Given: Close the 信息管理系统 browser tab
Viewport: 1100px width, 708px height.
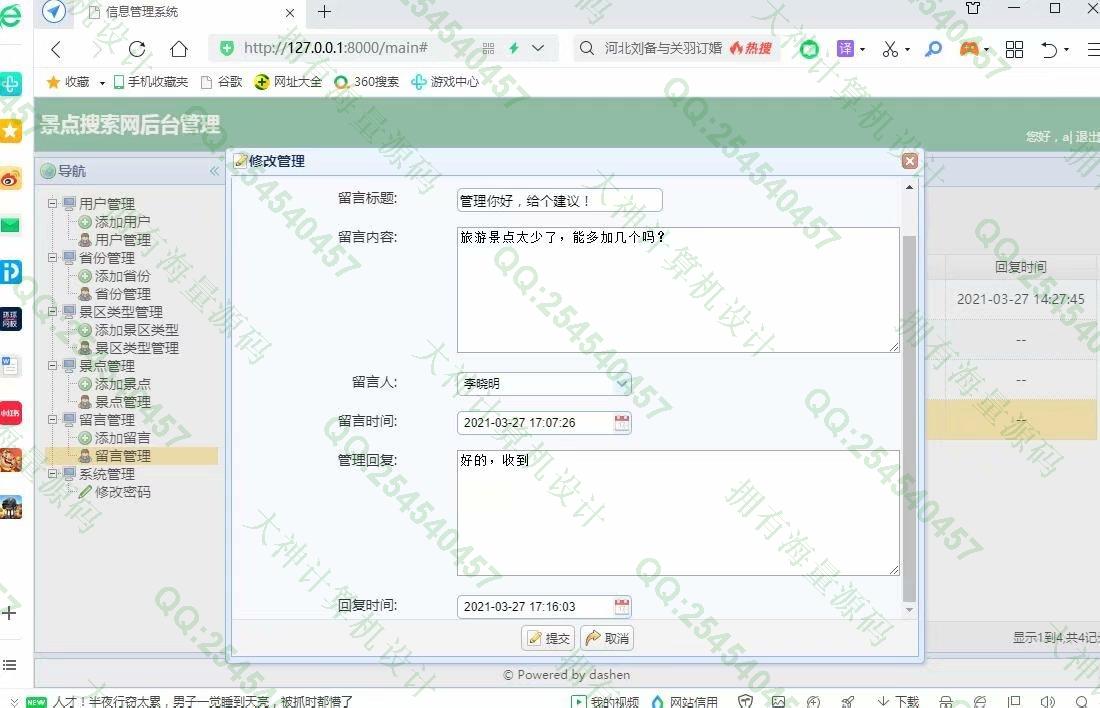Looking at the screenshot, I should pos(290,13).
